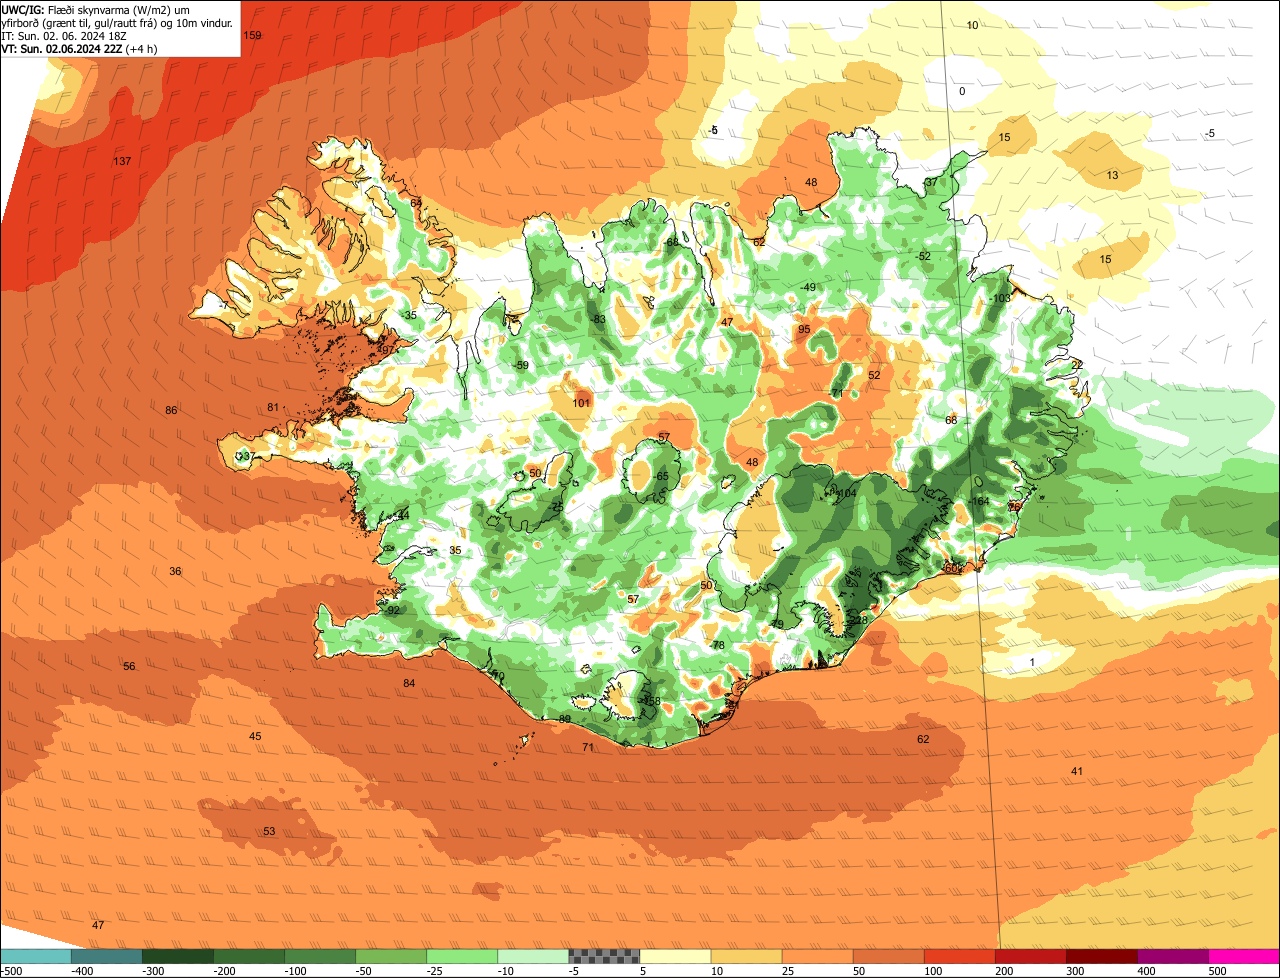Click the pale green legend swatch between -10 and -5
1280x978 pixels.
[533, 956]
